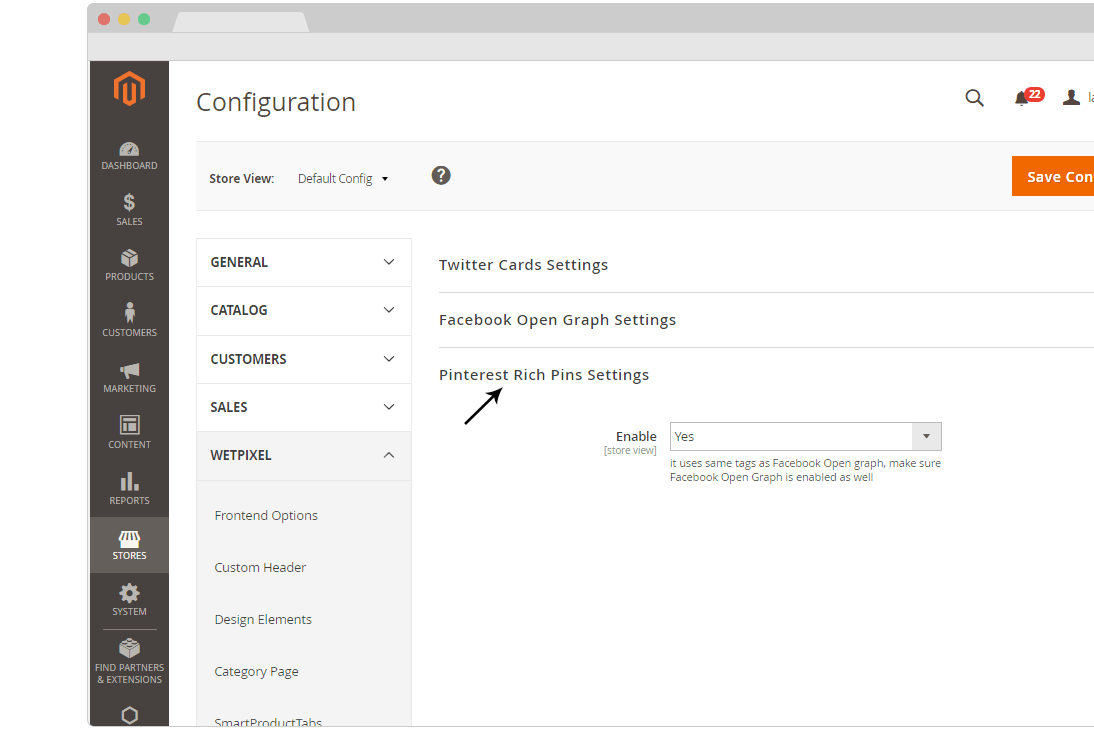Collapse the WETPIXEL config section
This screenshot has width=1094, height=732.
pos(304,456)
